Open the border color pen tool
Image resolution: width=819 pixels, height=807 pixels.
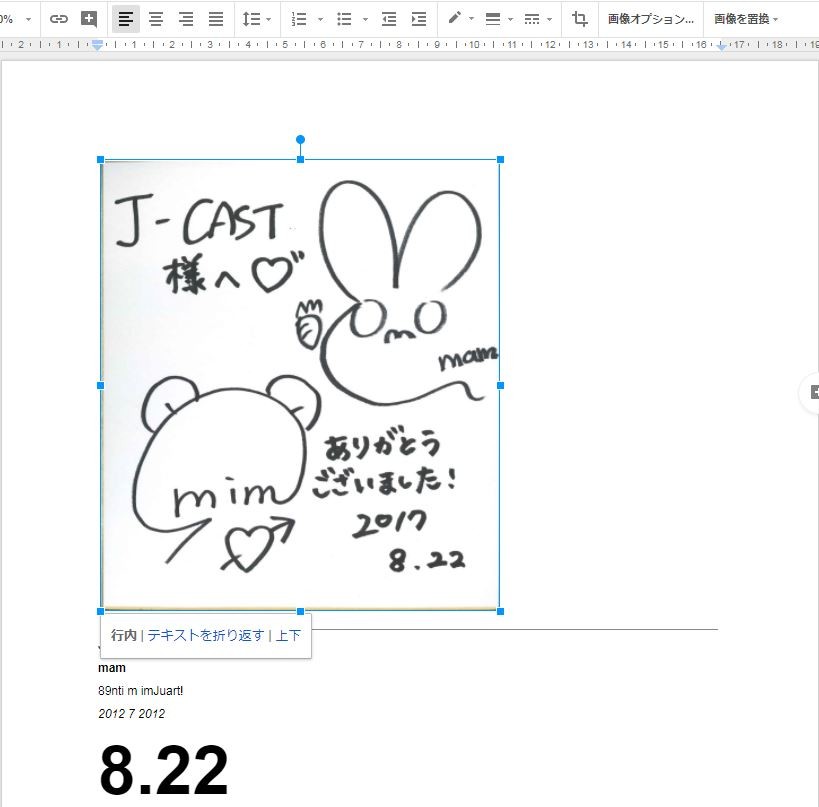tap(455, 19)
